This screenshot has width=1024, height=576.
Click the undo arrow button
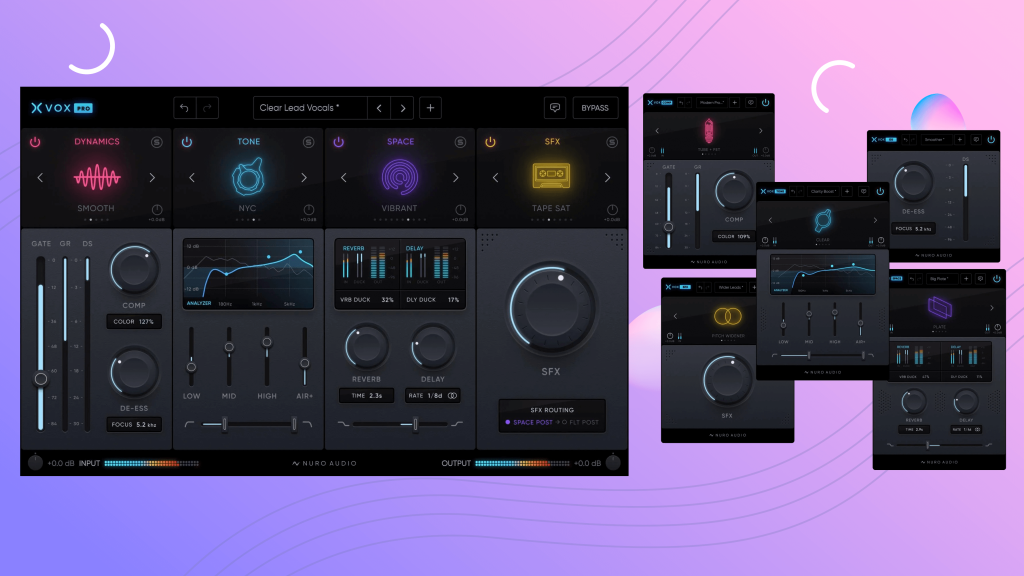184,108
